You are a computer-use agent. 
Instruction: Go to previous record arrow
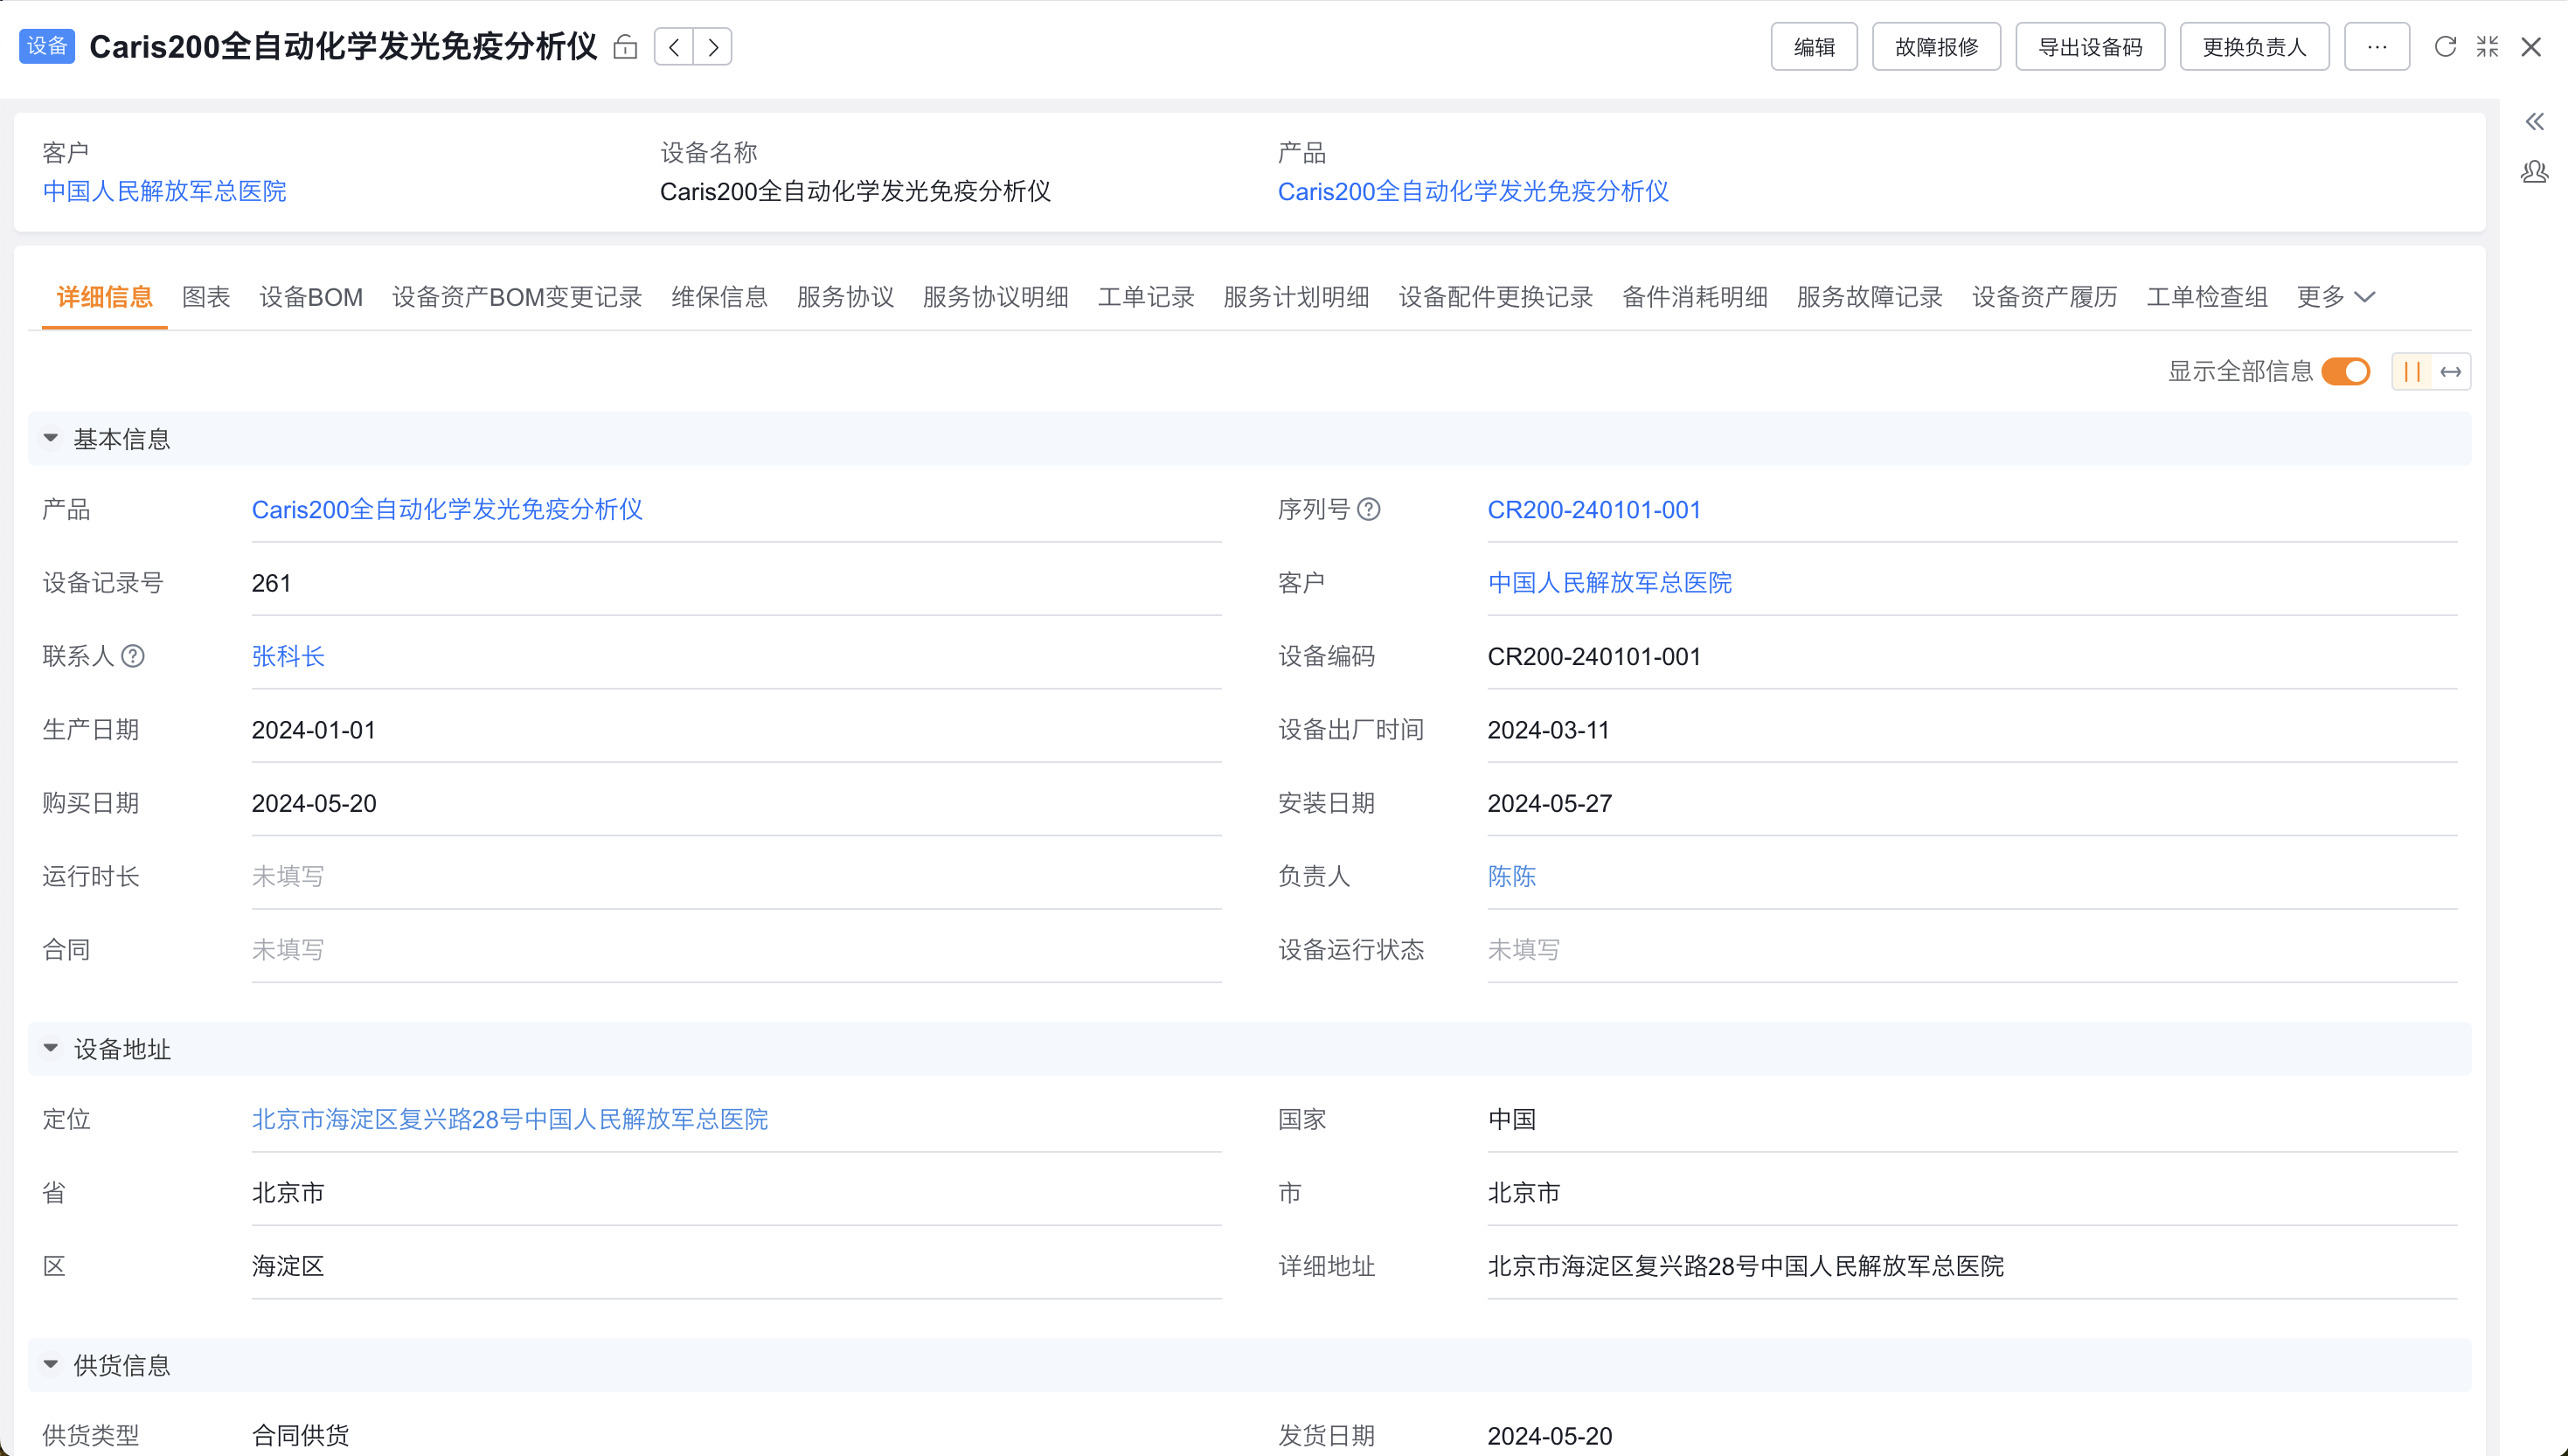(674, 47)
